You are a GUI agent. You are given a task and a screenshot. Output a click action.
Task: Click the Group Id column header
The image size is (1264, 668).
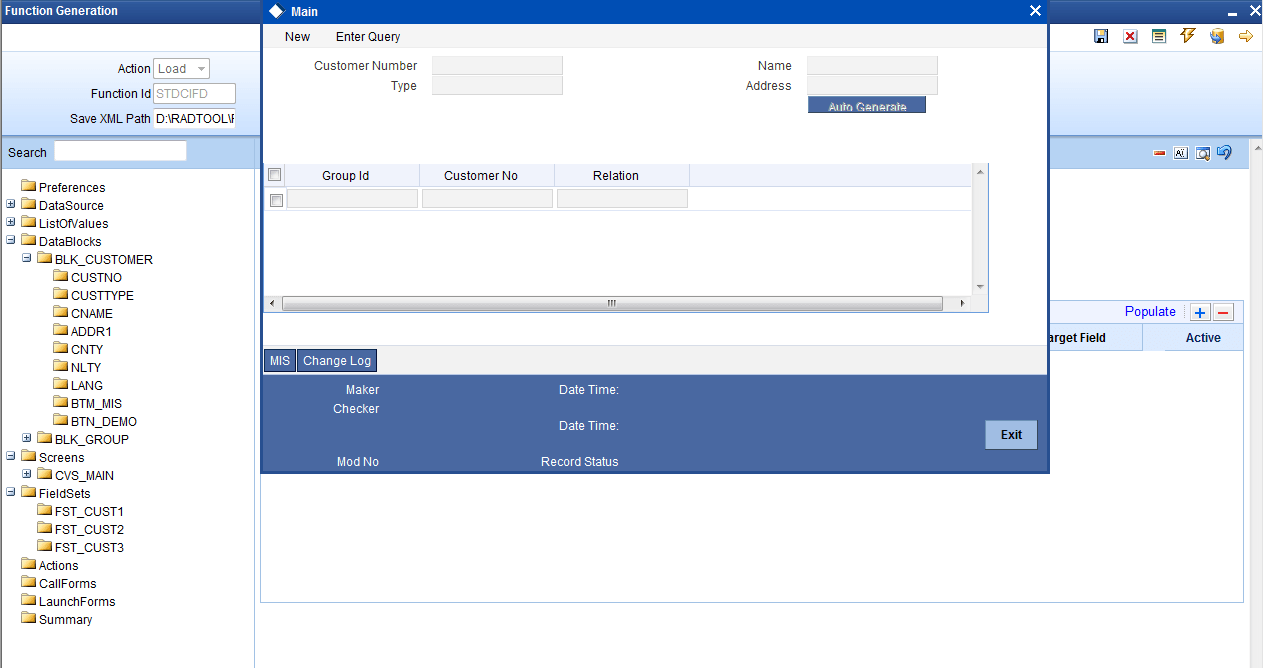click(346, 175)
